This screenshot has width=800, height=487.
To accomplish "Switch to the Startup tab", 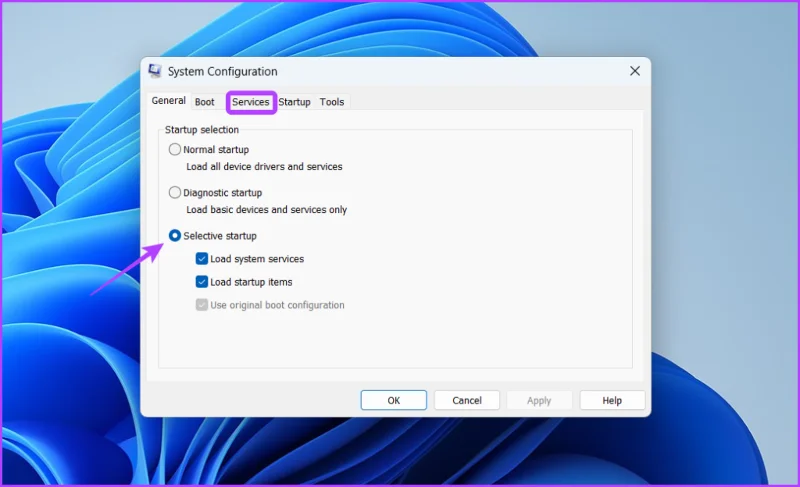I will tap(294, 102).
